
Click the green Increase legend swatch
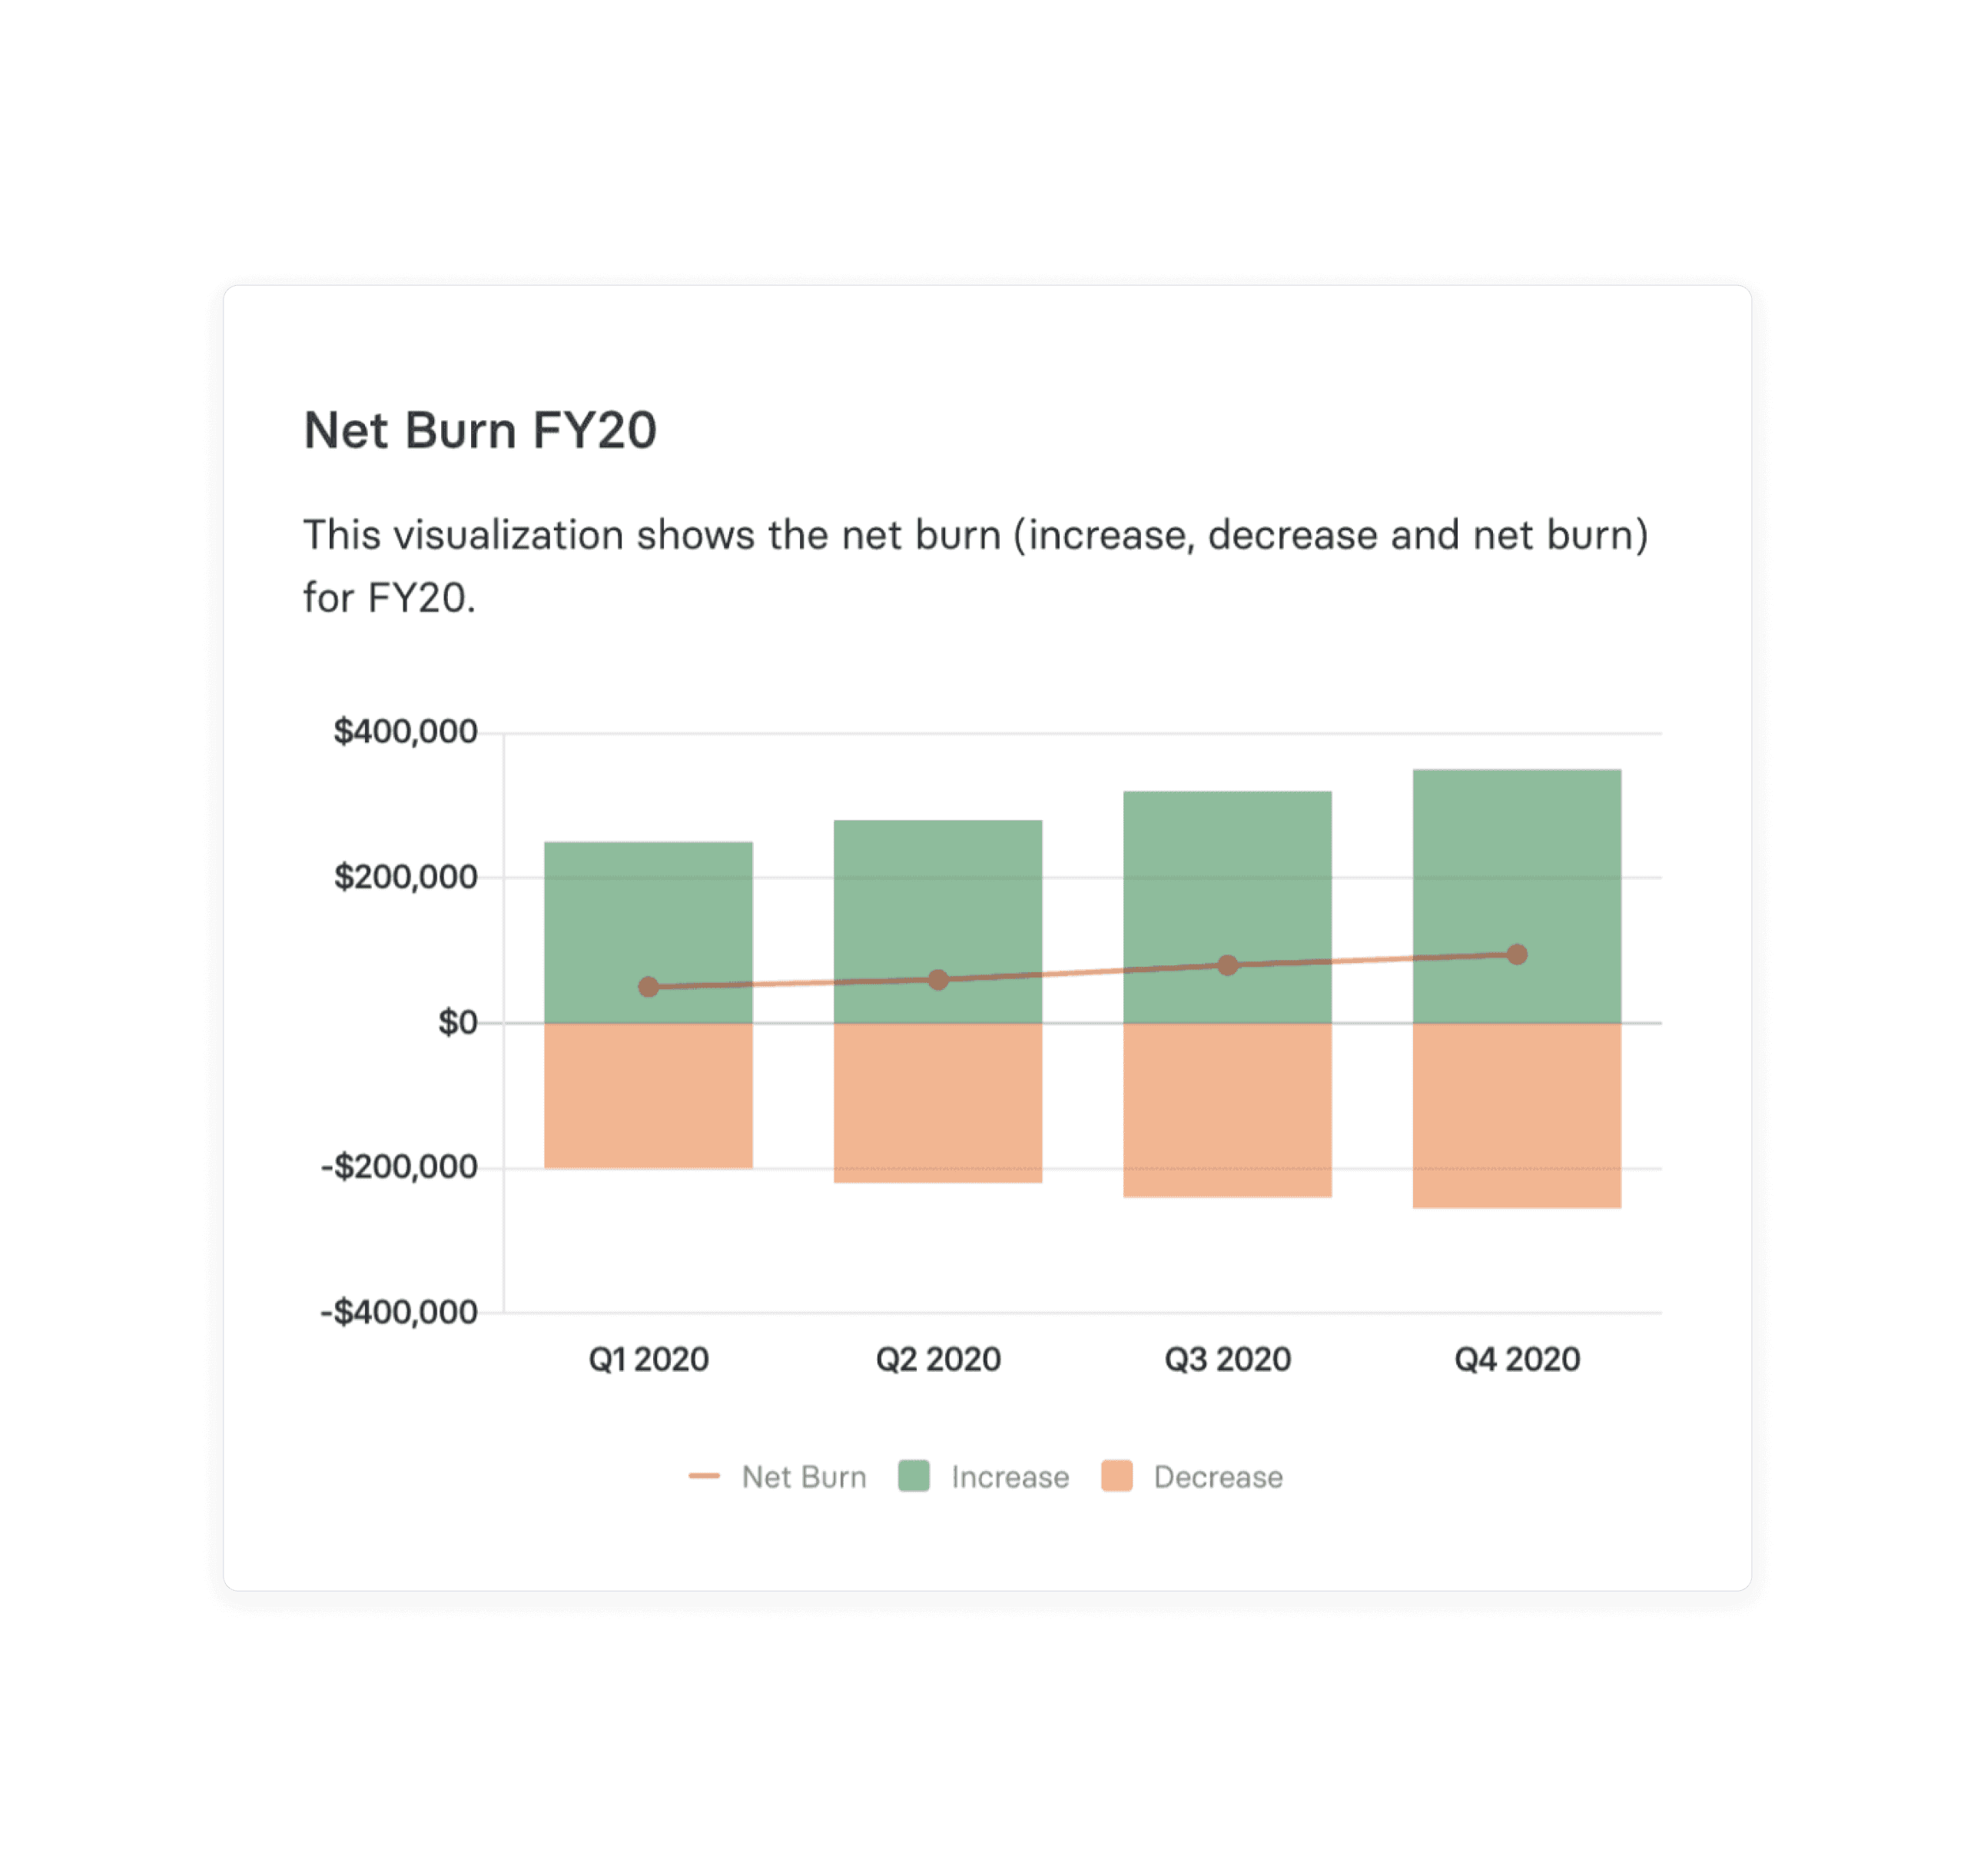coord(914,1476)
